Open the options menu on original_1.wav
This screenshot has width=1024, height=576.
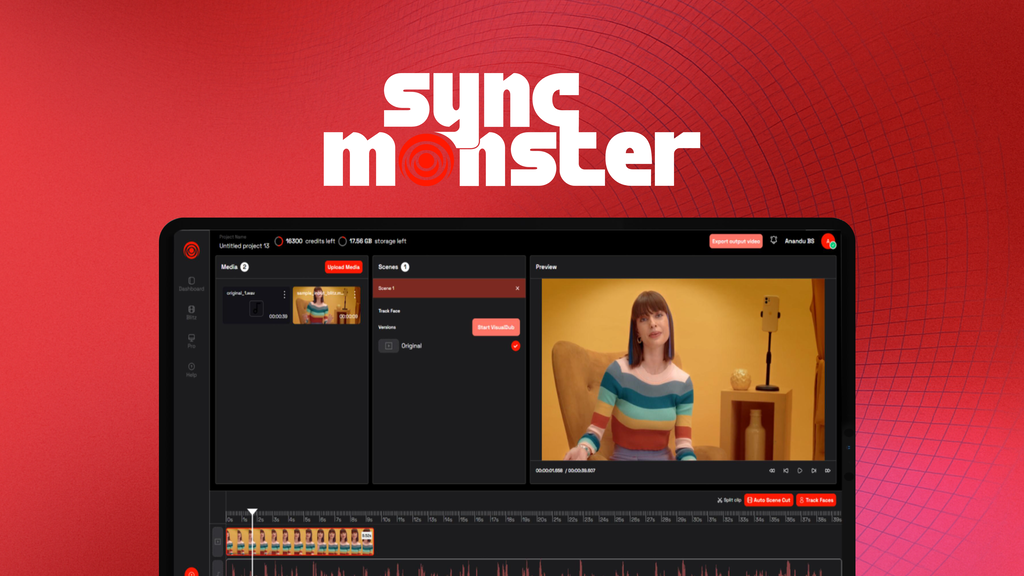(x=284, y=295)
